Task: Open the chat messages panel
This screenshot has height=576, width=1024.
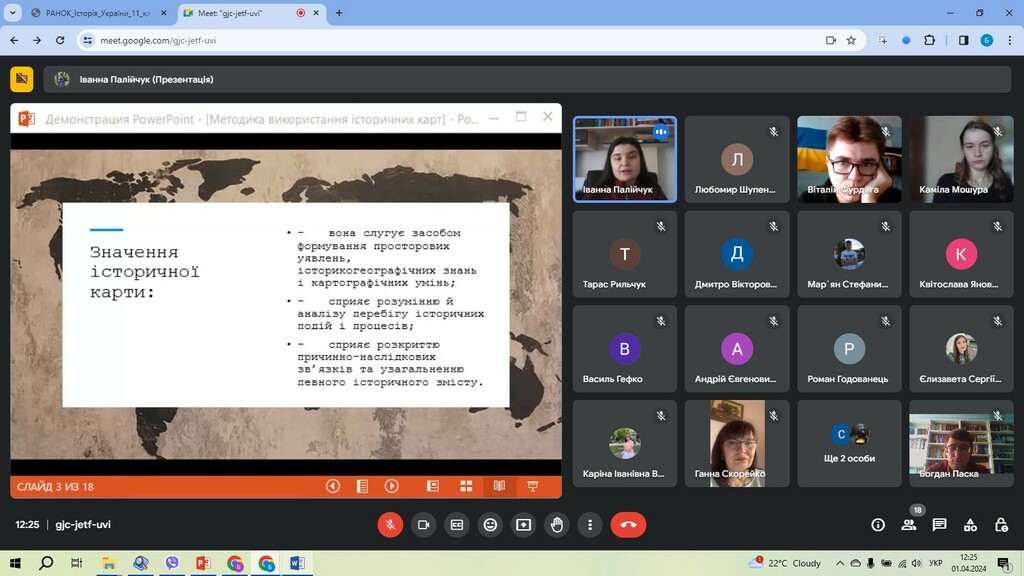Action: pyautogui.click(x=939, y=525)
